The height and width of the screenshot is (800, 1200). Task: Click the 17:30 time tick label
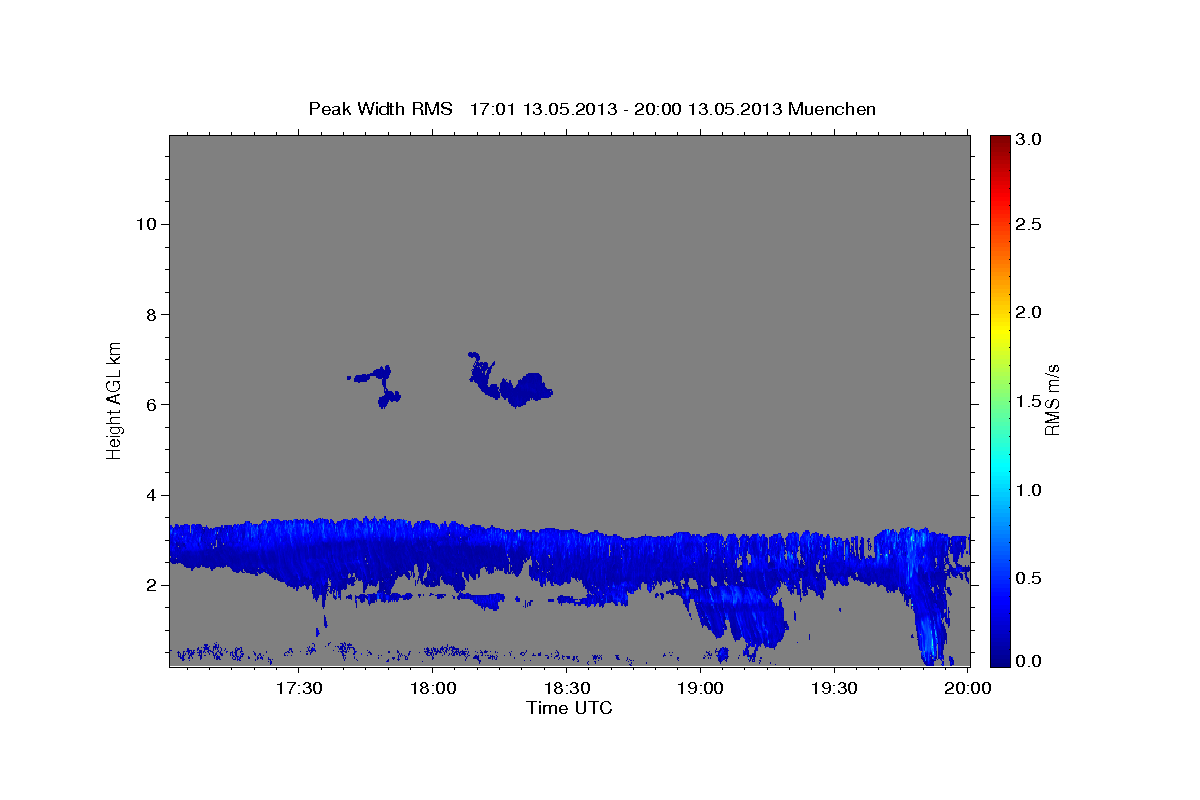point(299,688)
